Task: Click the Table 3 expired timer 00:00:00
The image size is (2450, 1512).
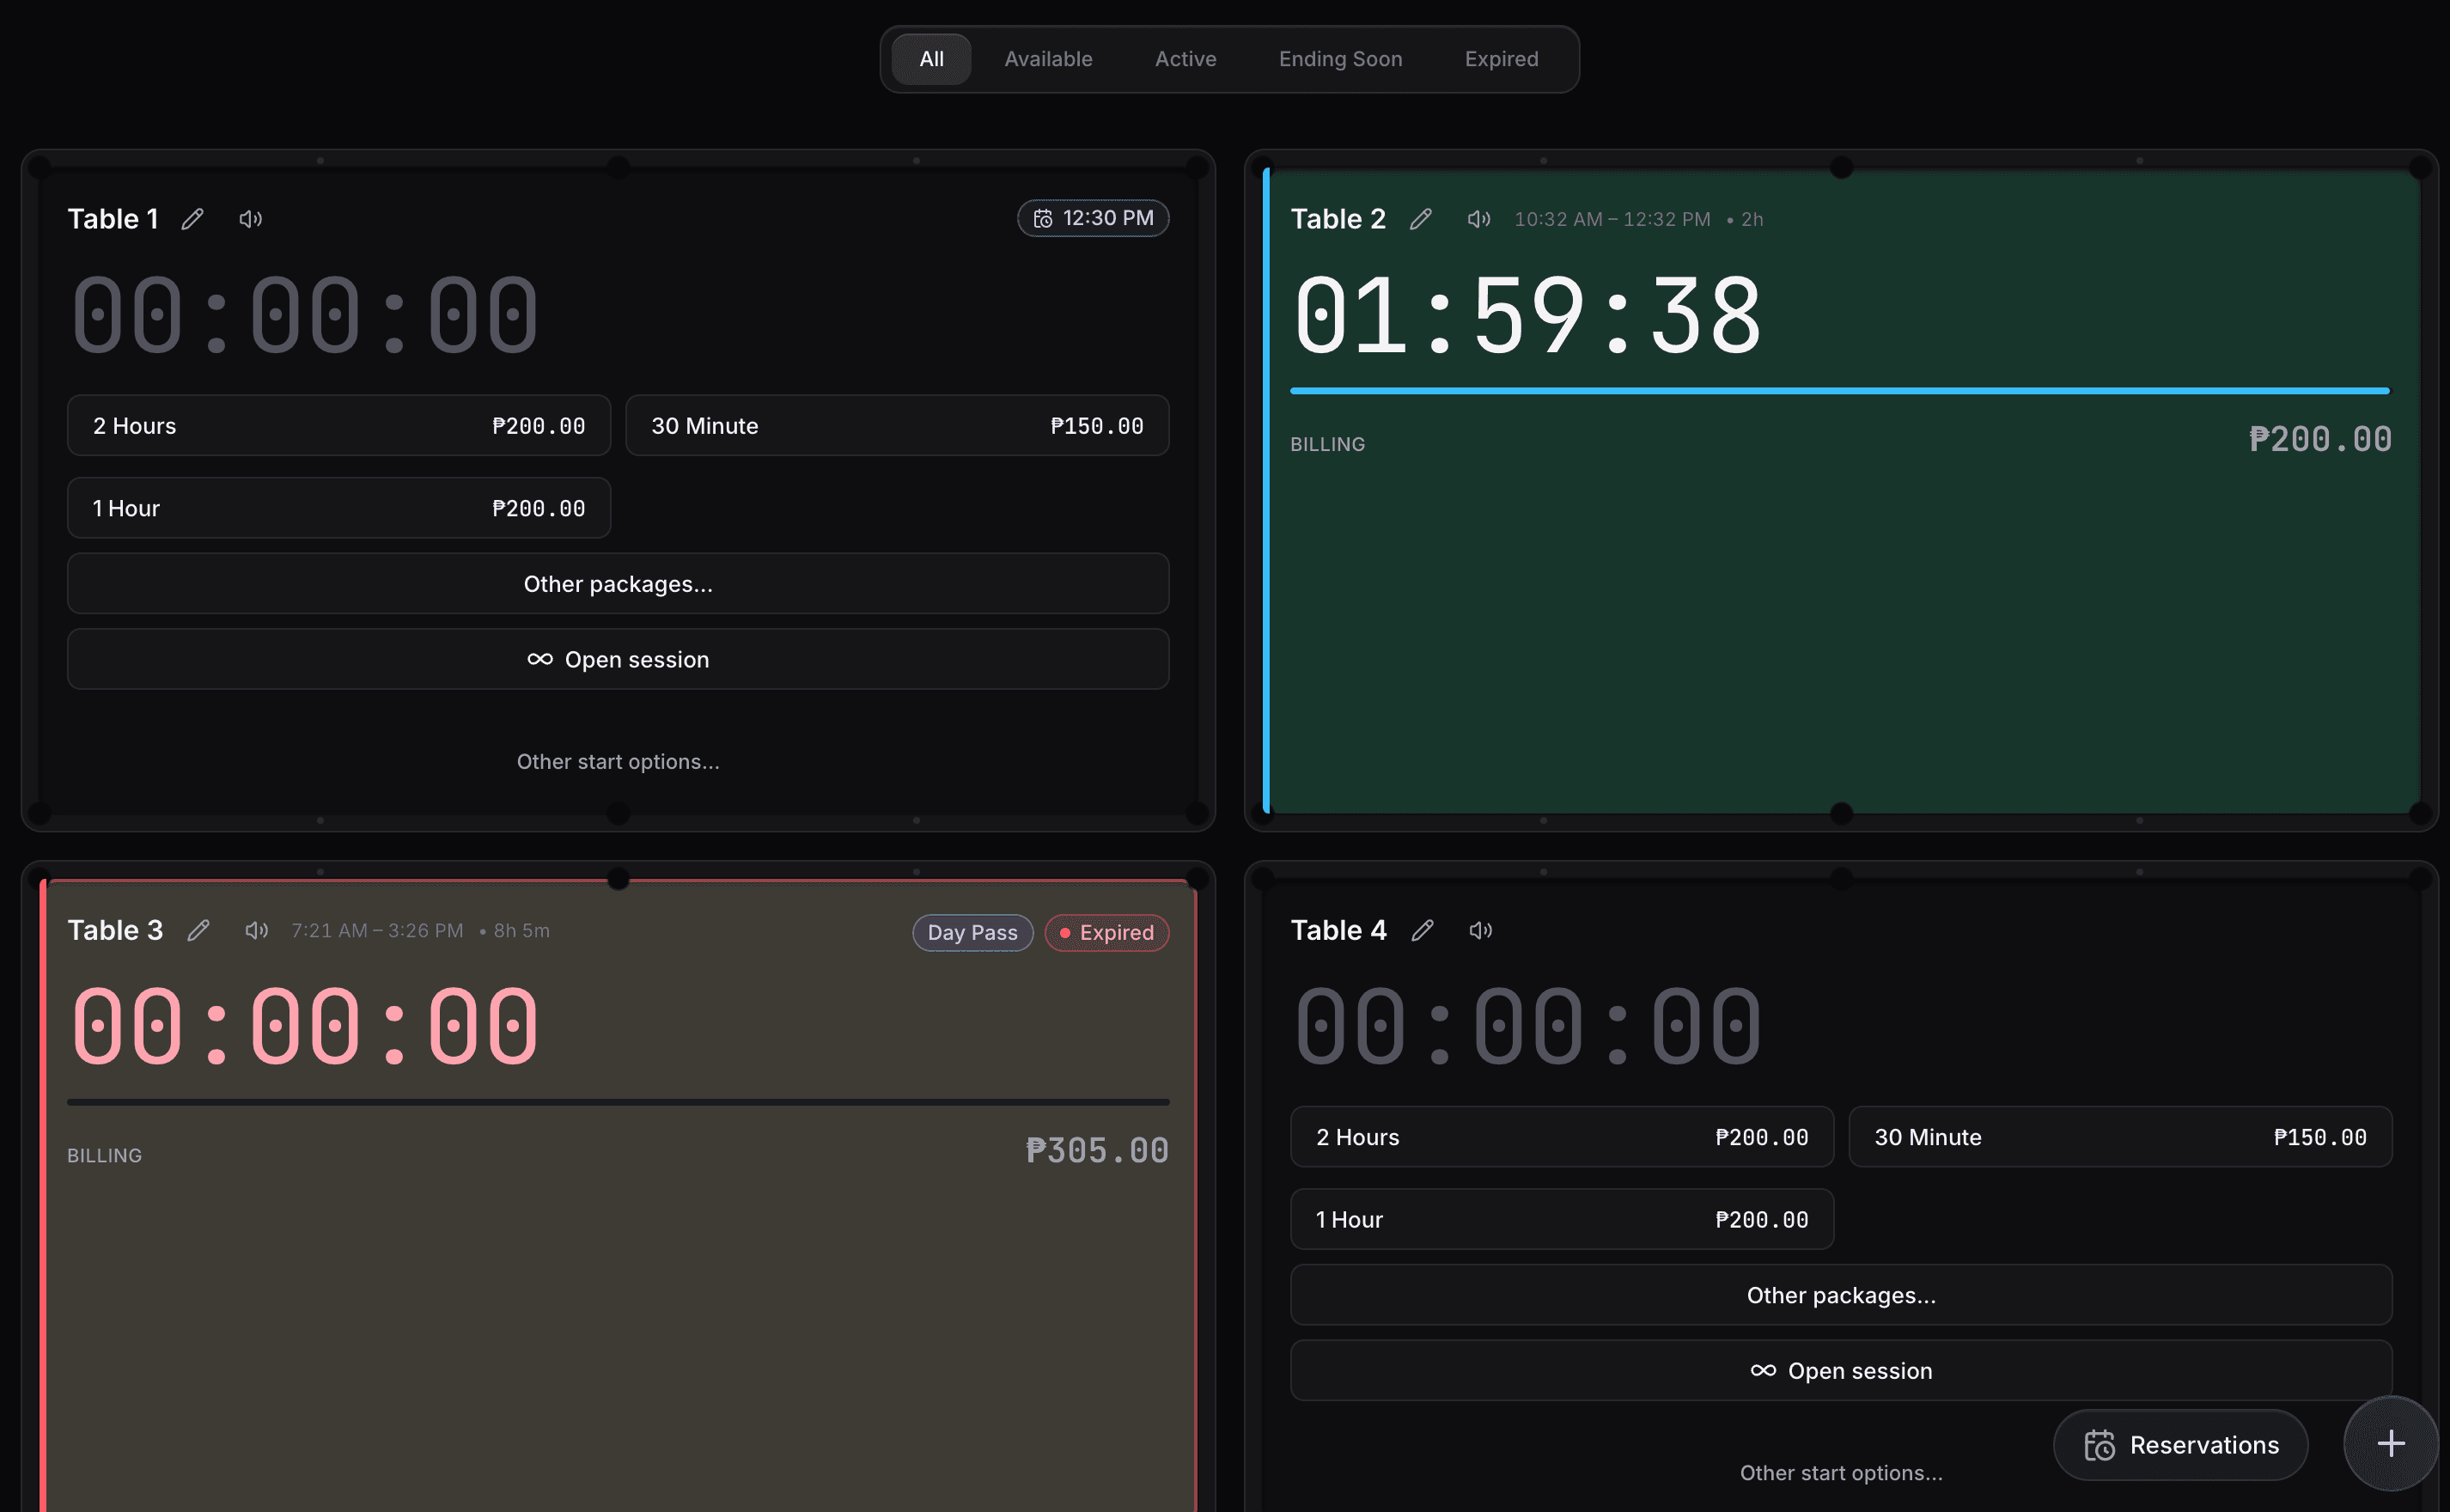Action: (x=304, y=1027)
